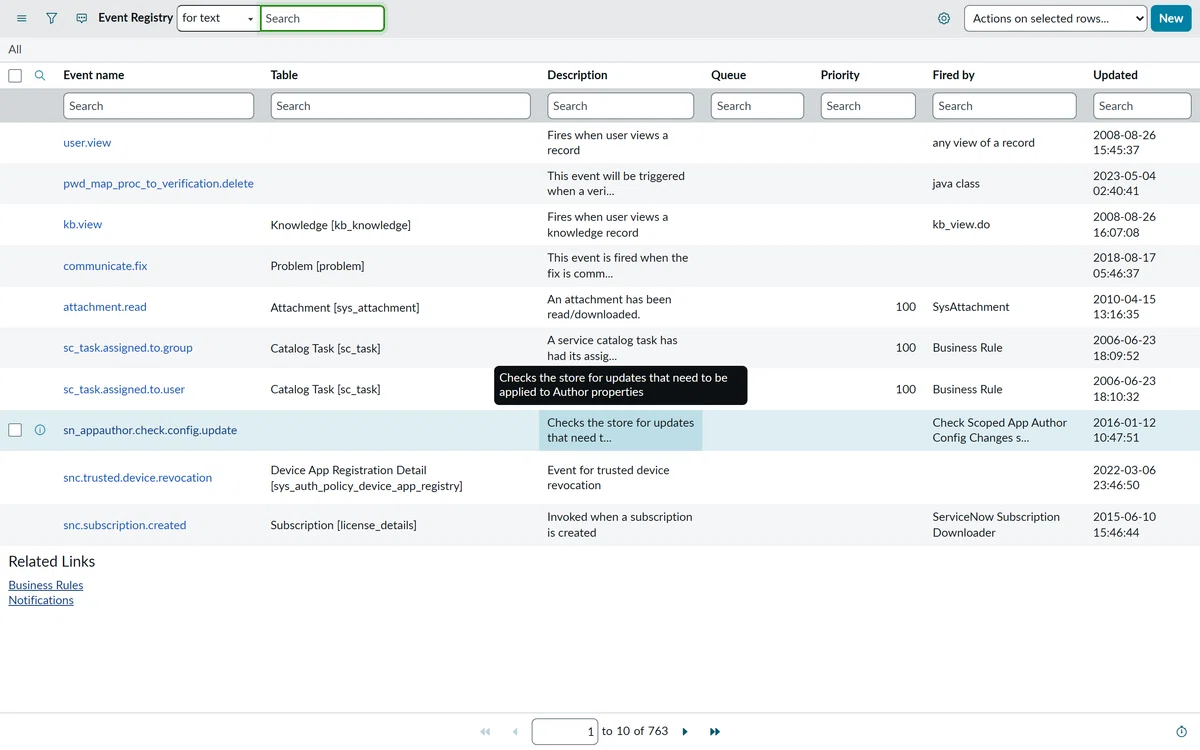The width and height of the screenshot is (1200, 750).
Task: Tick the select-all rows checkbox
Action: tap(15, 75)
